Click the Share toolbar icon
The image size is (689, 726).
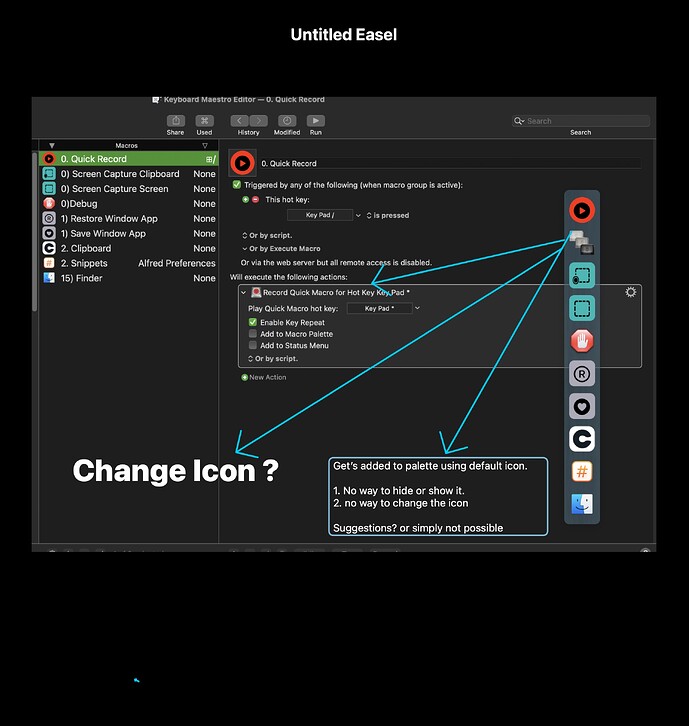click(x=175, y=121)
